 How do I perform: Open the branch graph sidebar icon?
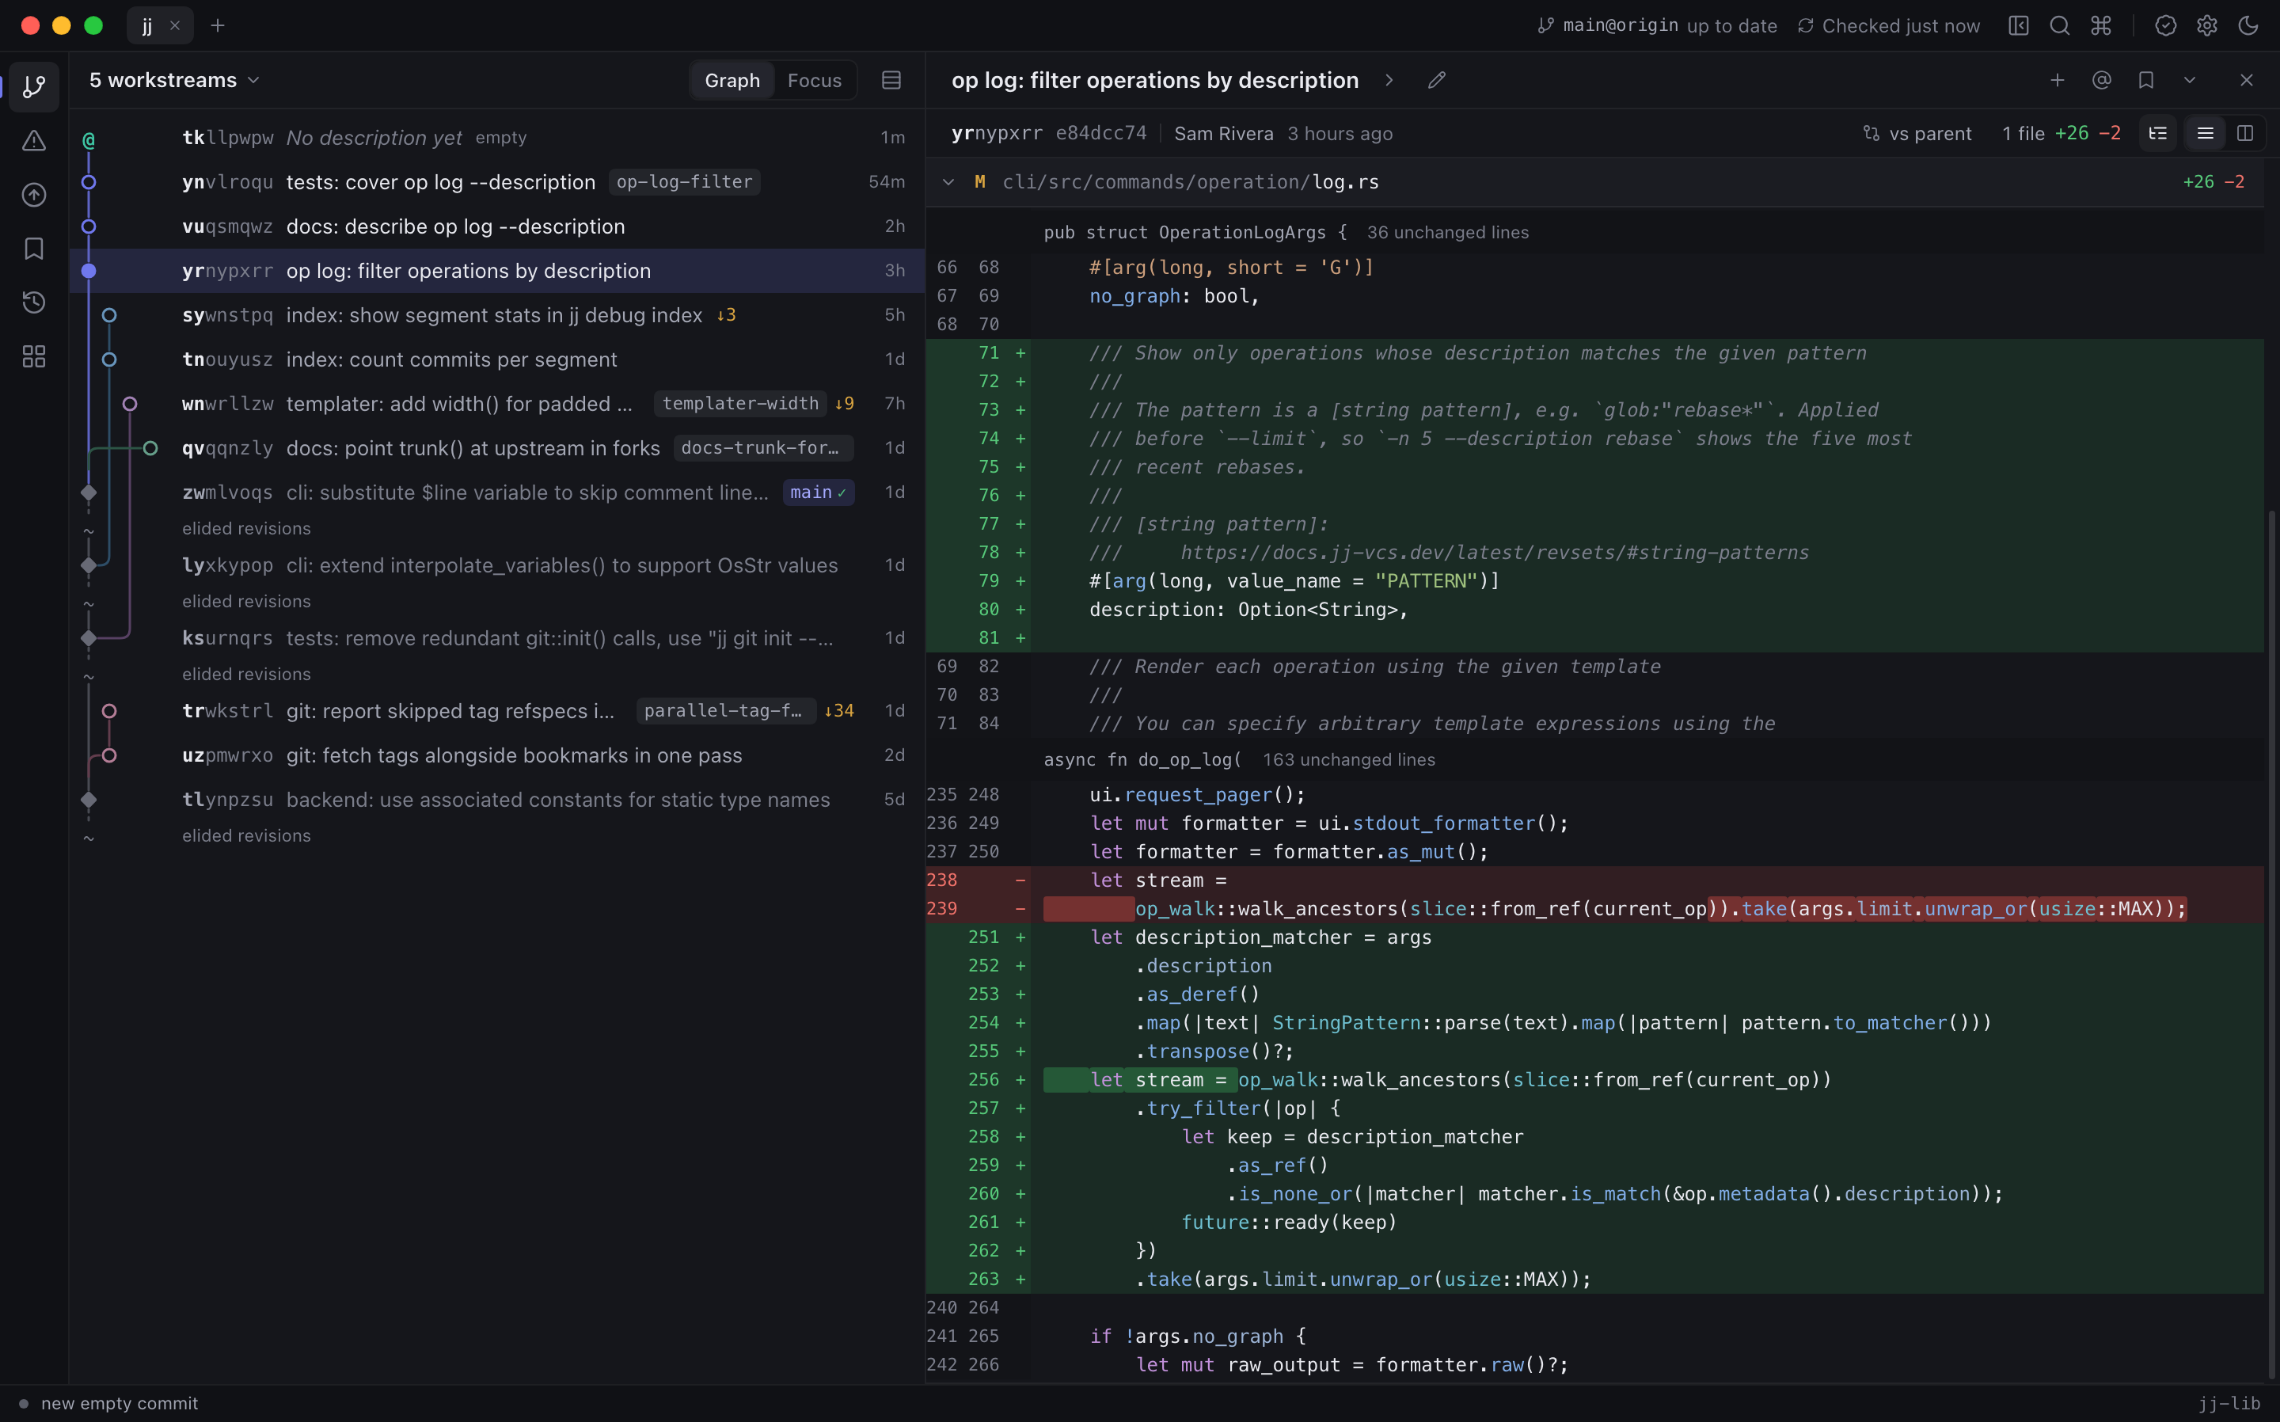(34, 87)
